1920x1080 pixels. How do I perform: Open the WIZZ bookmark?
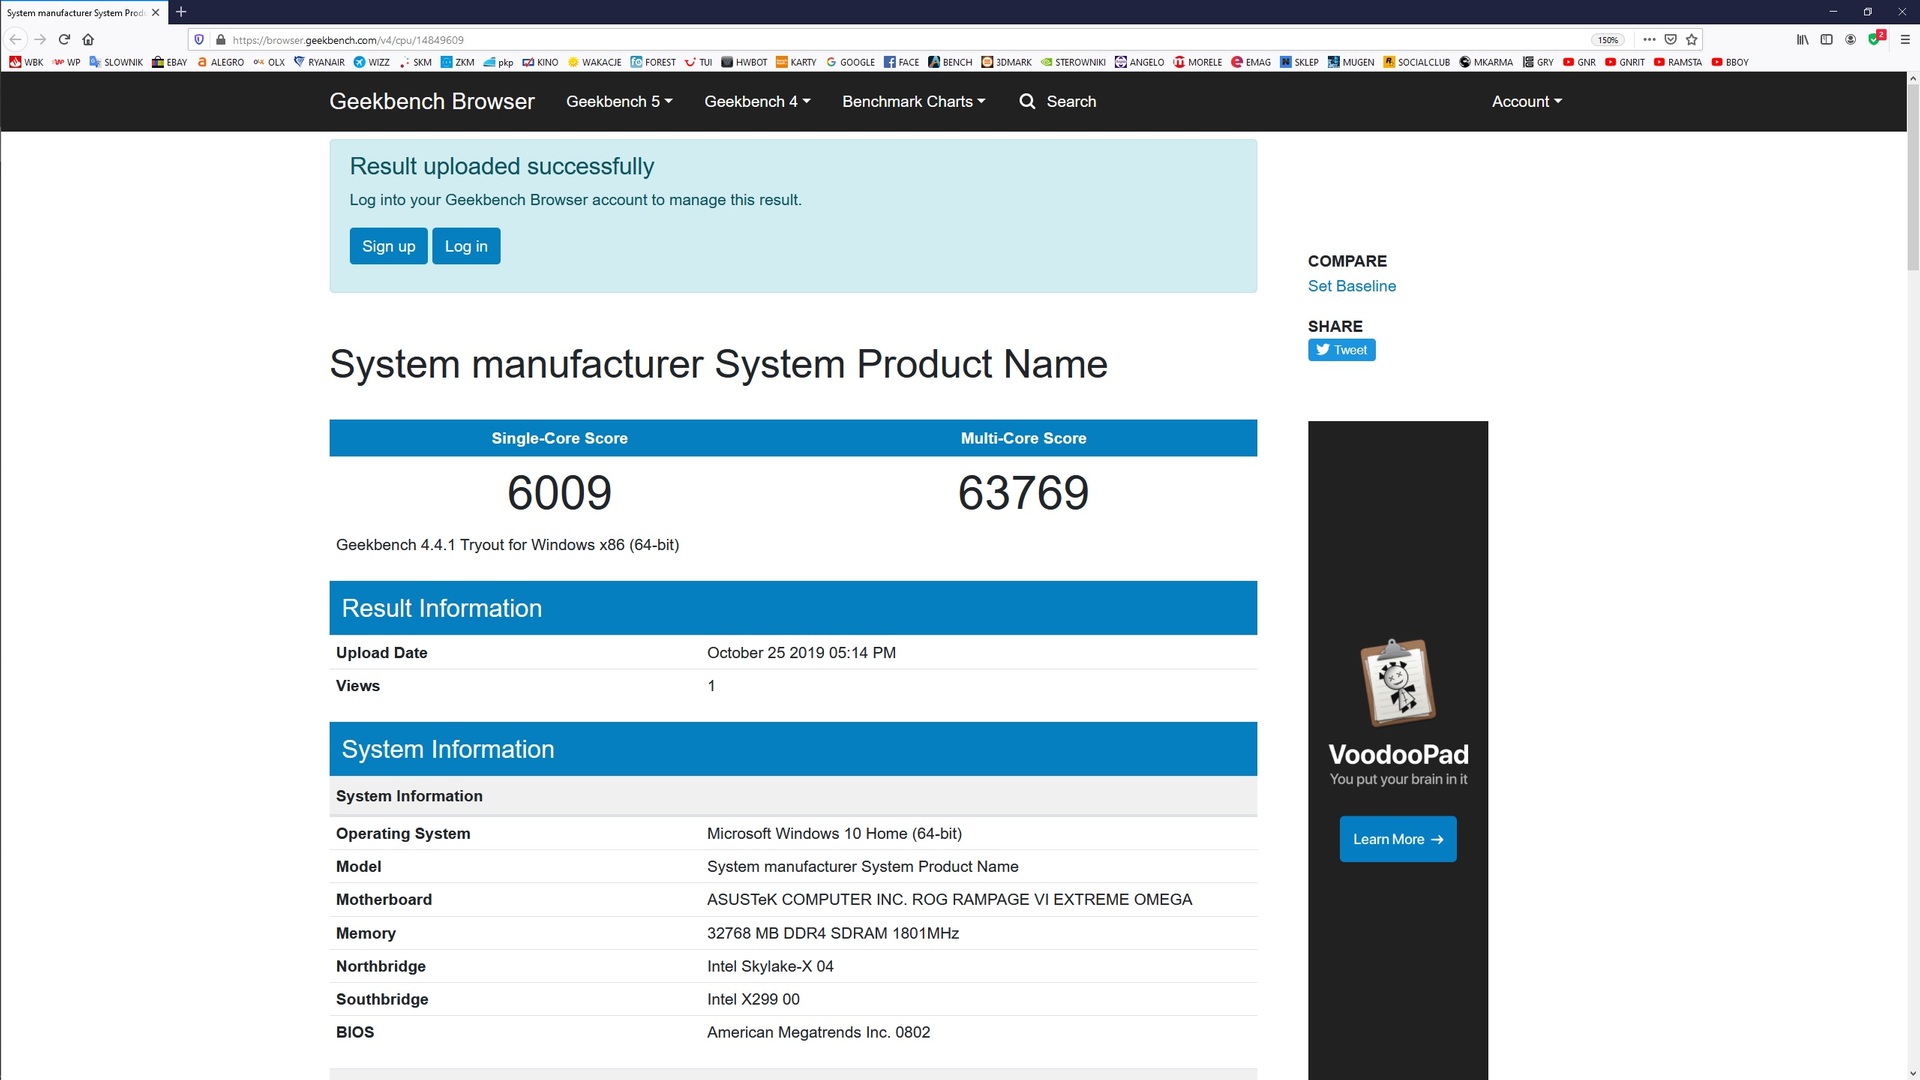coord(372,62)
